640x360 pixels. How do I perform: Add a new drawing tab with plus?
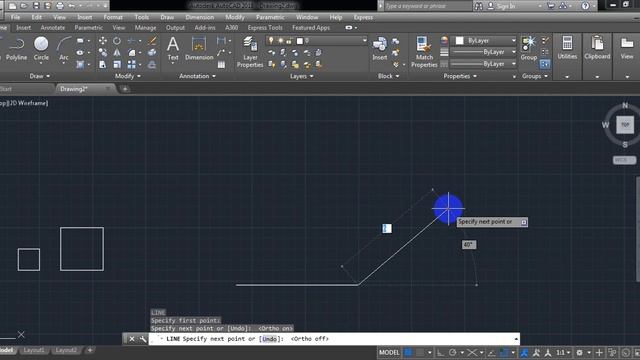pos(125,89)
